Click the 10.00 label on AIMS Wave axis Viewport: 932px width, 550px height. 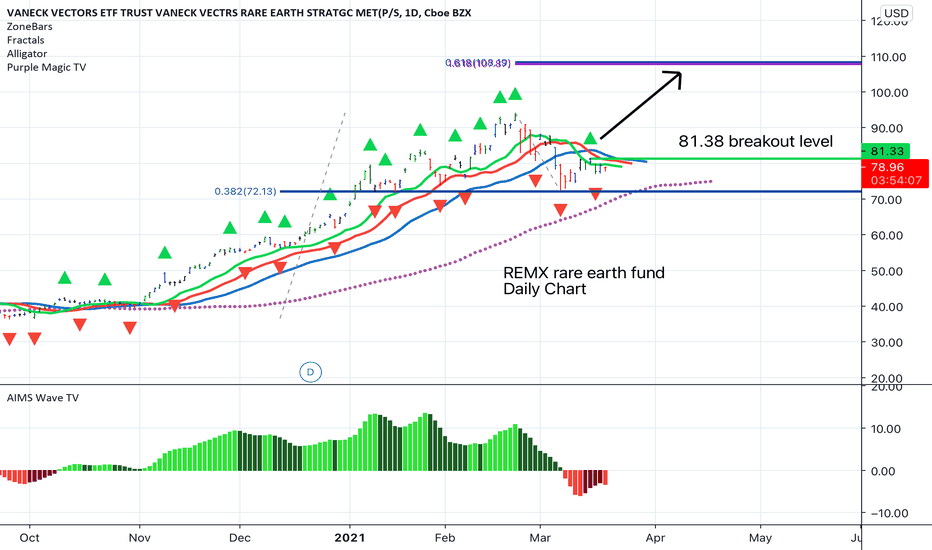(886, 429)
